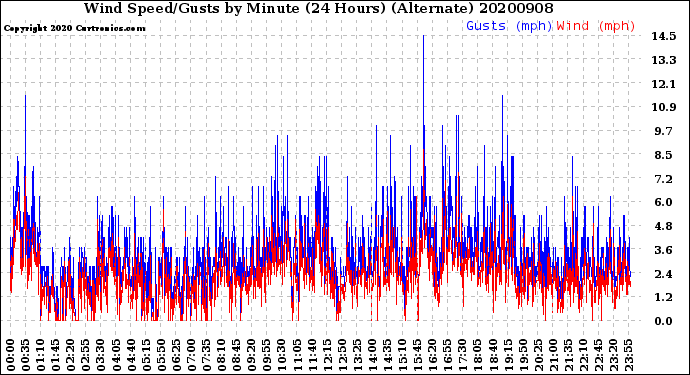The image size is (690, 375).
Task: Click the 00:35 time axis label
Action: (x=26, y=355)
